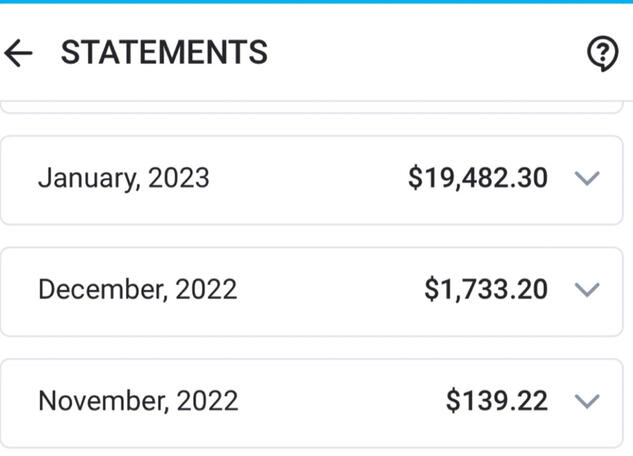The width and height of the screenshot is (633, 456).
Task: Tap the STATEMENTS header title
Action: [x=164, y=53]
